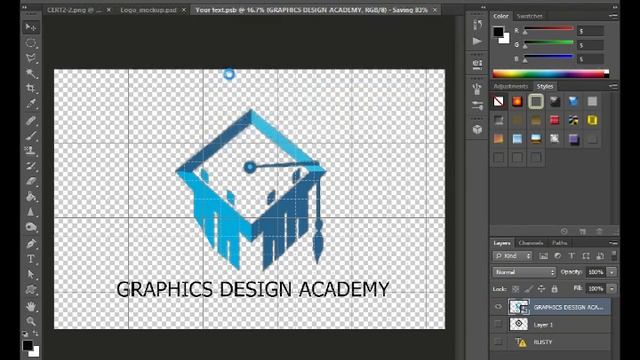Switch to the Adjustments tab
This screenshot has width=640, height=360.
tap(511, 86)
